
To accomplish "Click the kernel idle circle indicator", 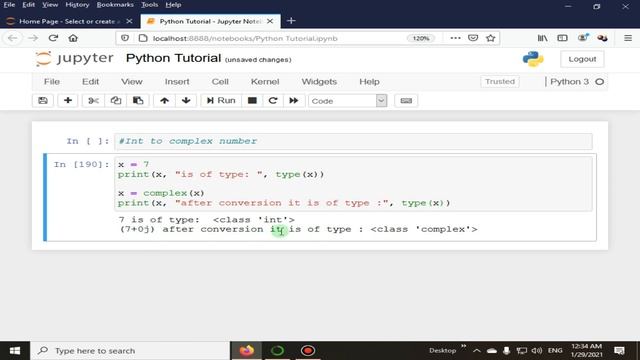I will [600, 82].
